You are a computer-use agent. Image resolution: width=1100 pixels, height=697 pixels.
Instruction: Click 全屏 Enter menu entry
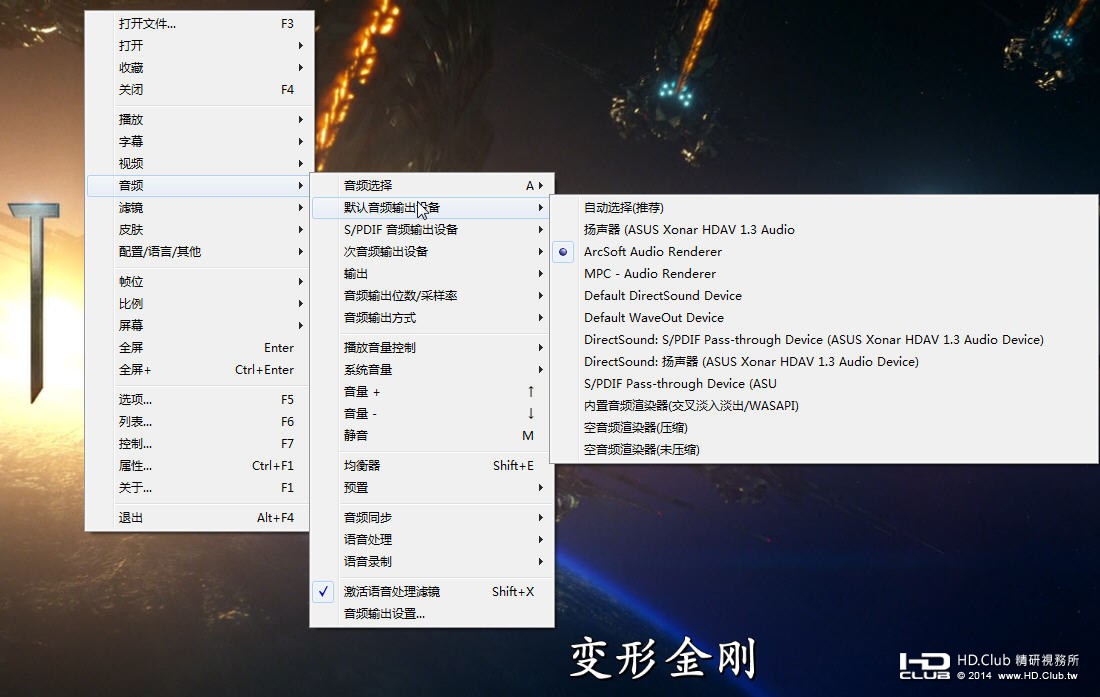tap(199, 348)
